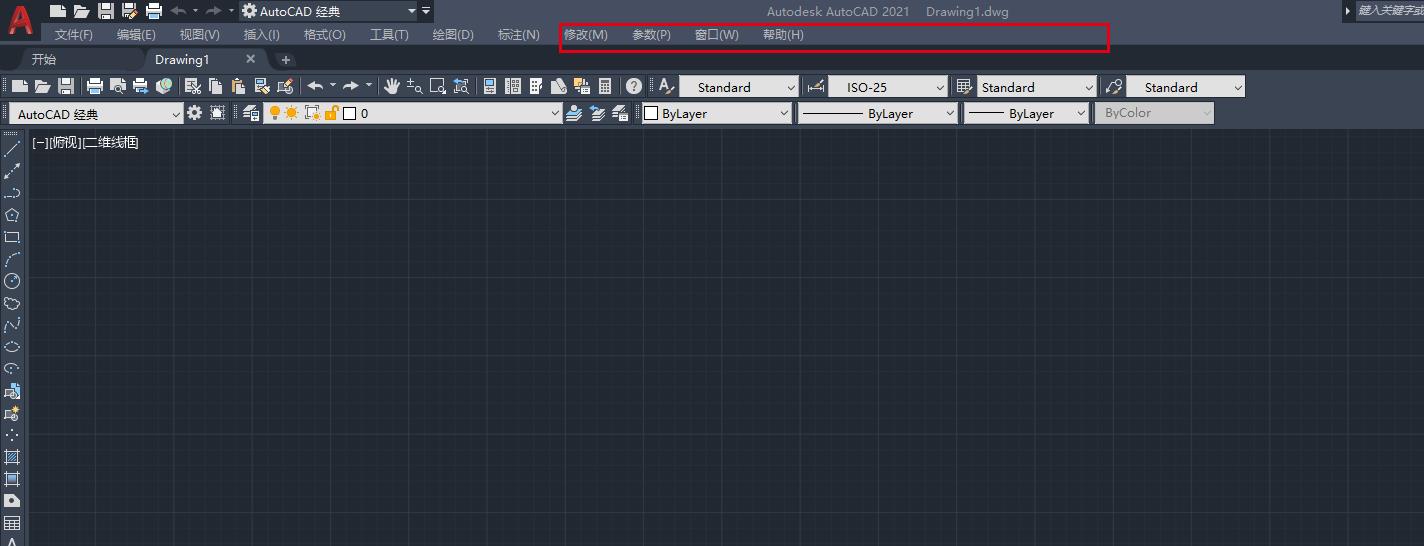Click the [俯视] view control label
Image resolution: width=1424 pixels, height=546 pixels.
[64, 143]
